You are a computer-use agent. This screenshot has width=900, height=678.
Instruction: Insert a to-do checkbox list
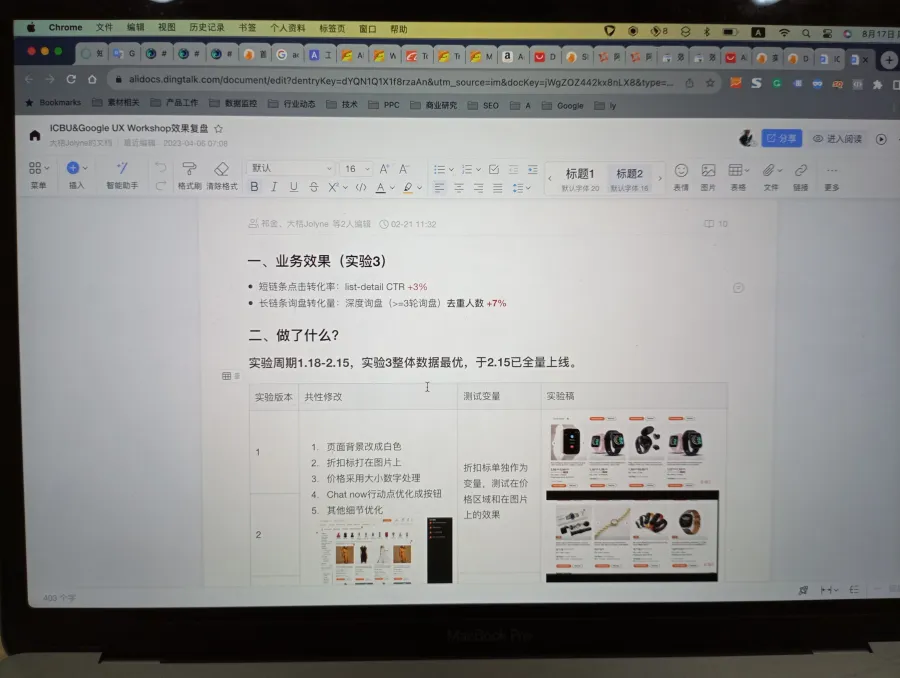point(494,169)
